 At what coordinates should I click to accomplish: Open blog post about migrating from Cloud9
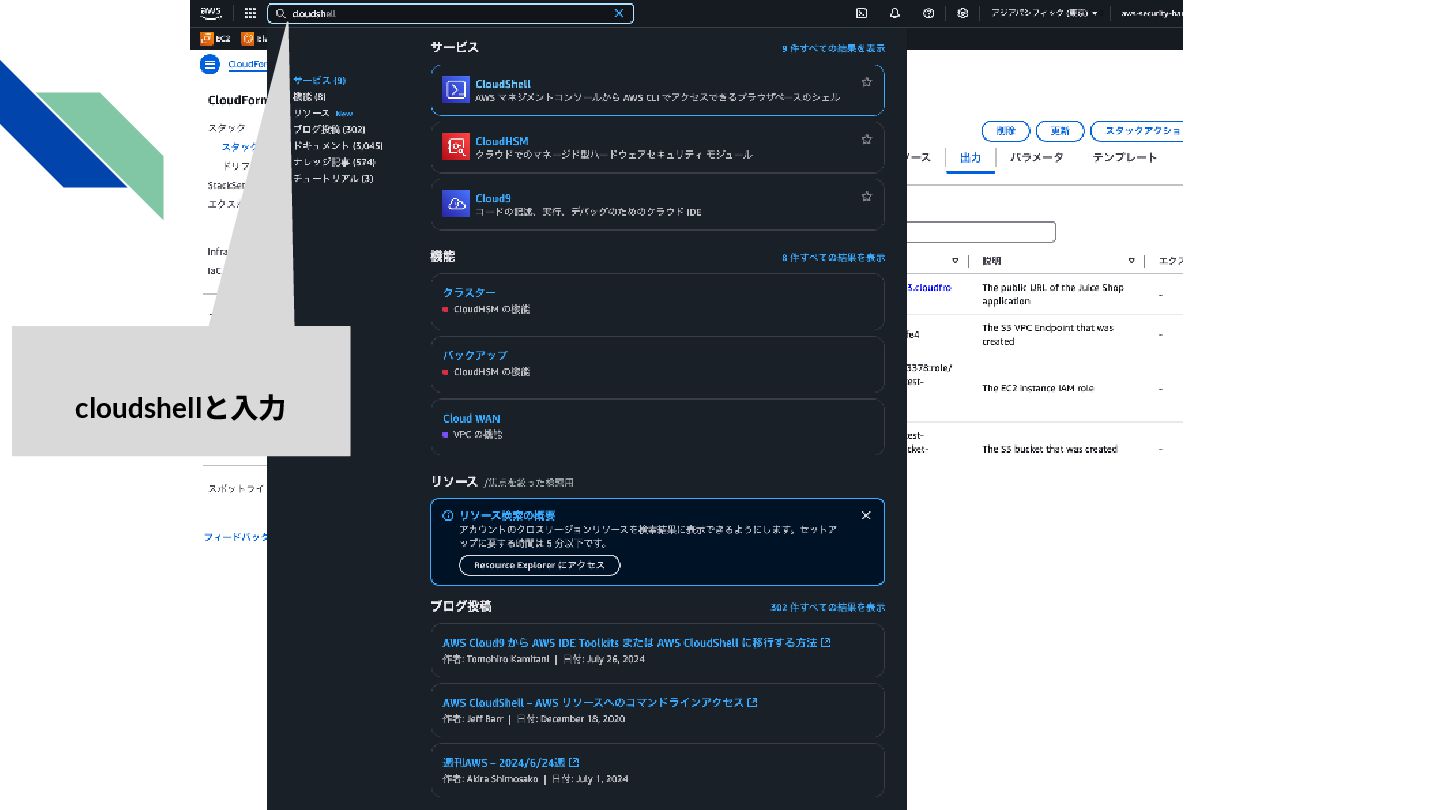point(636,643)
